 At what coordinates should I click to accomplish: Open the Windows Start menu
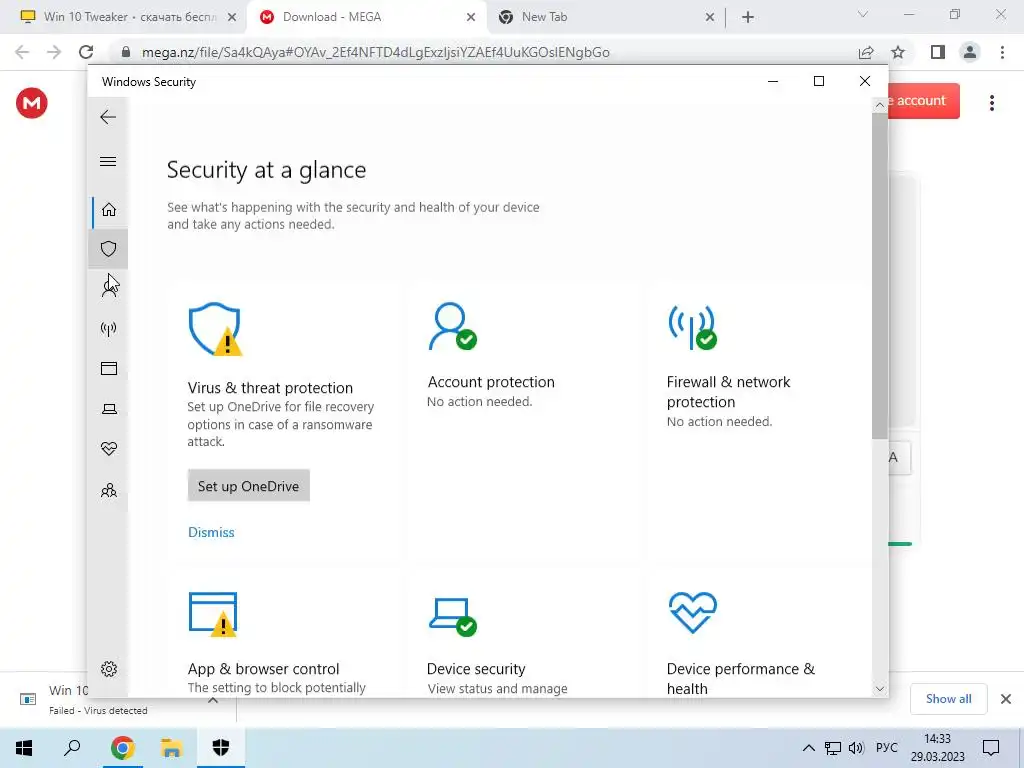click(24, 748)
